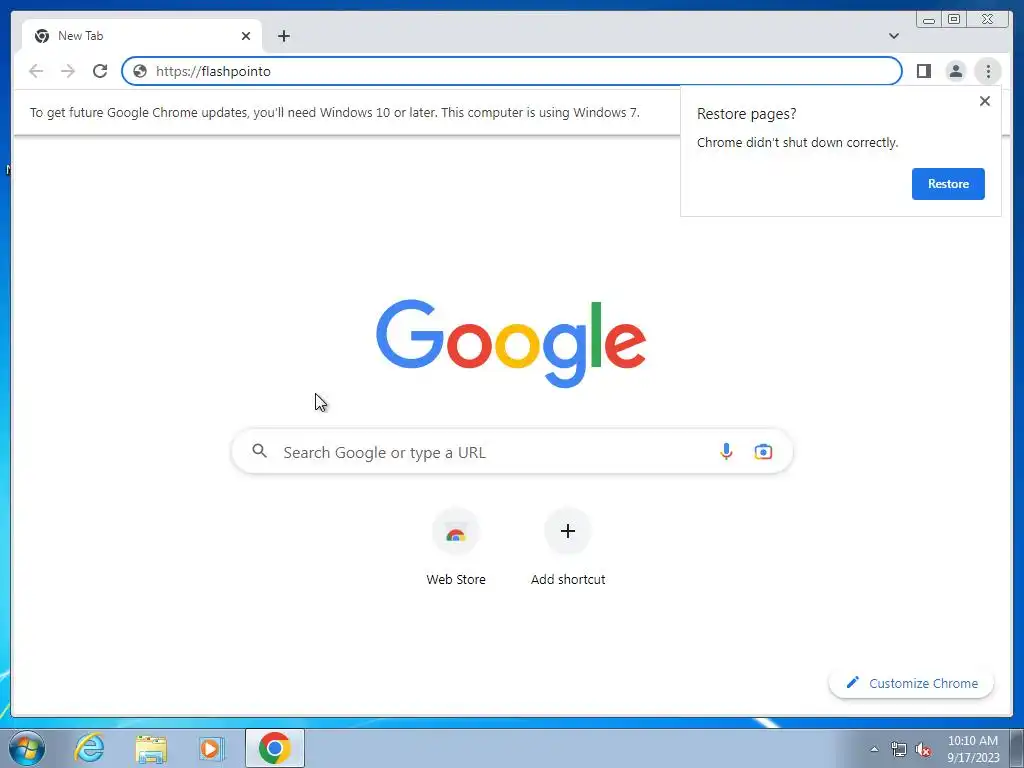Image resolution: width=1024 pixels, height=768 pixels.
Task: Click the Add shortcut plus icon
Action: tap(568, 532)
